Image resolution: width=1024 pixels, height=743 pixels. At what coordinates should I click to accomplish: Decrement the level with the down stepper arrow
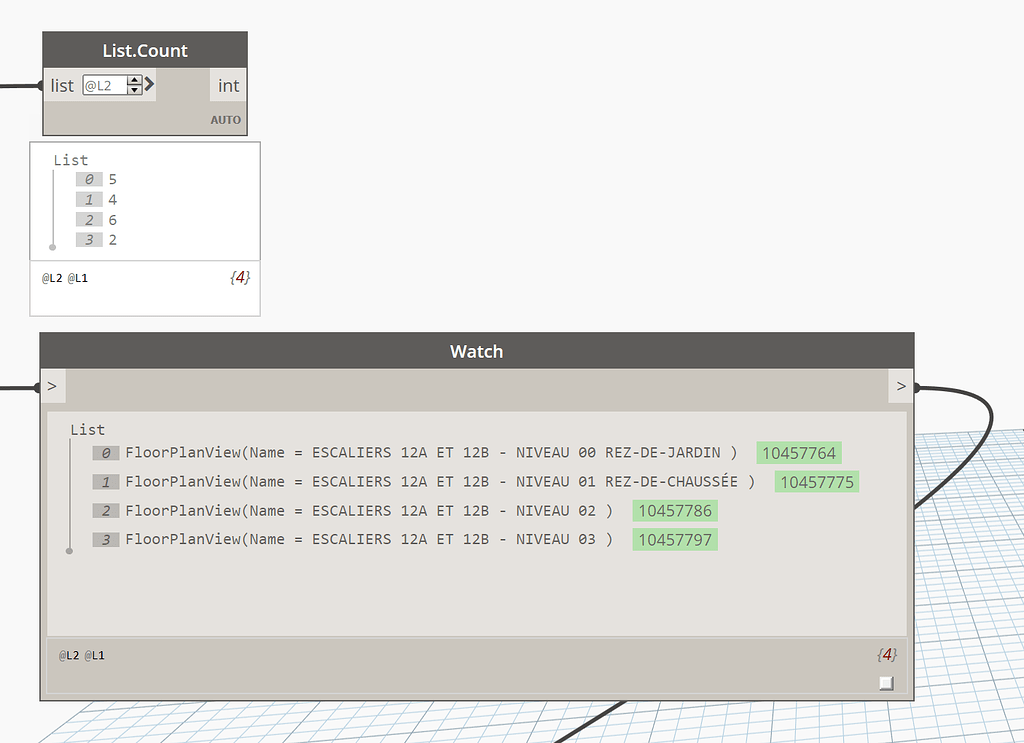tap(134, 89)
